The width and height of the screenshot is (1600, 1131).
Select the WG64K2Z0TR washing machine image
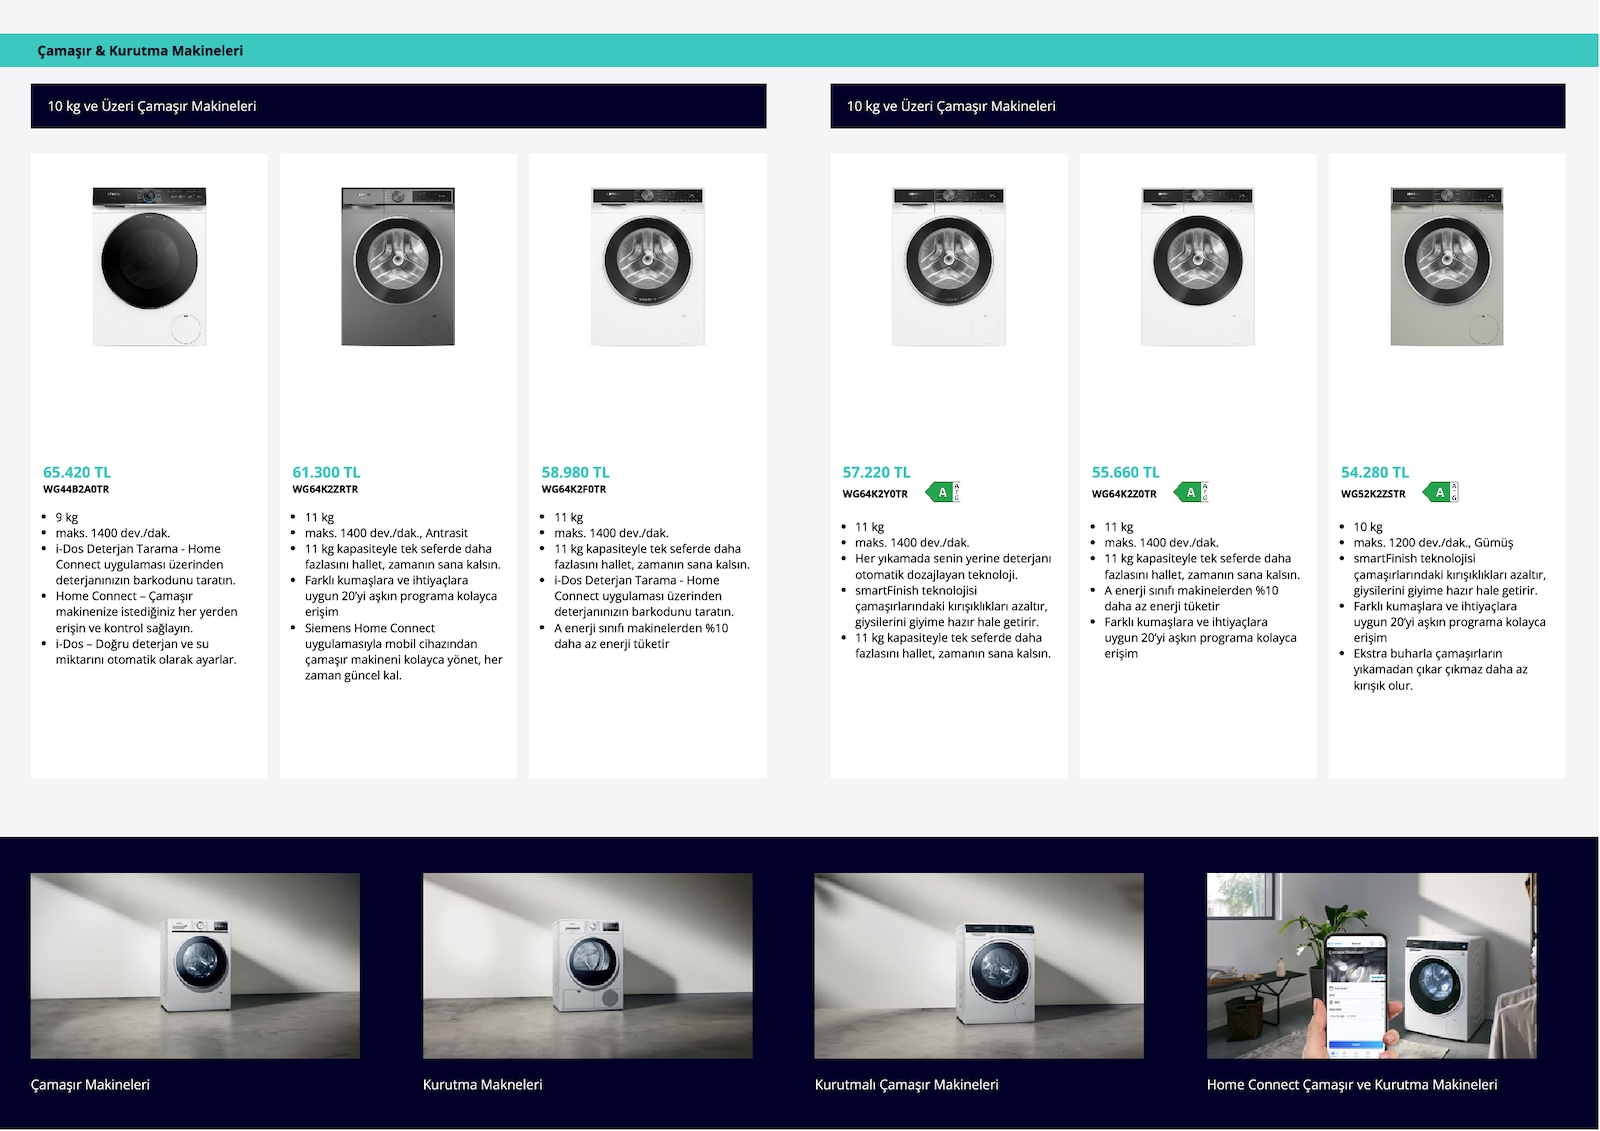1198,266
